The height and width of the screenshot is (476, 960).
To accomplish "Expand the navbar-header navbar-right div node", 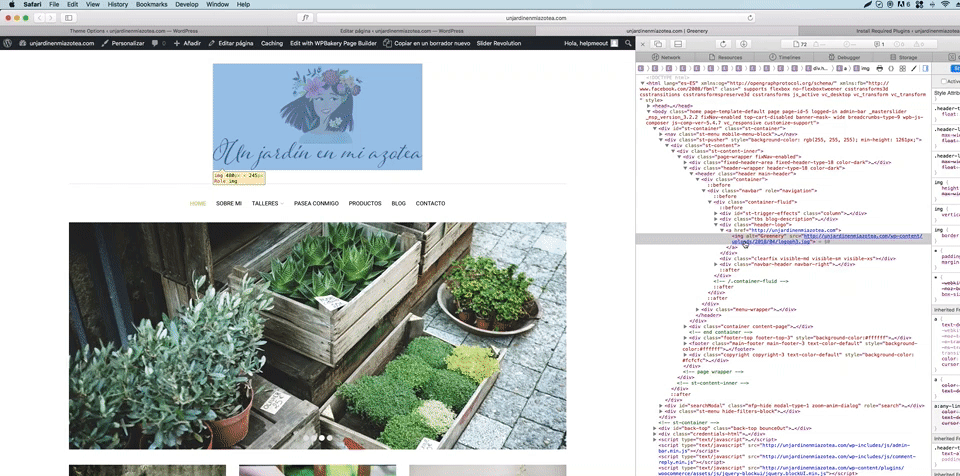I will click(x=716, y=264).
